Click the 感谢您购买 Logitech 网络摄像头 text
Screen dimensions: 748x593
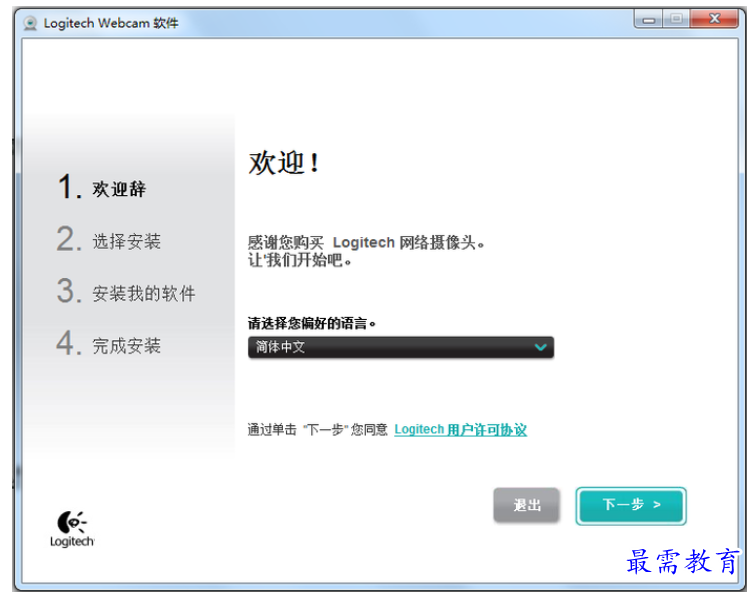tap(366, 242)
